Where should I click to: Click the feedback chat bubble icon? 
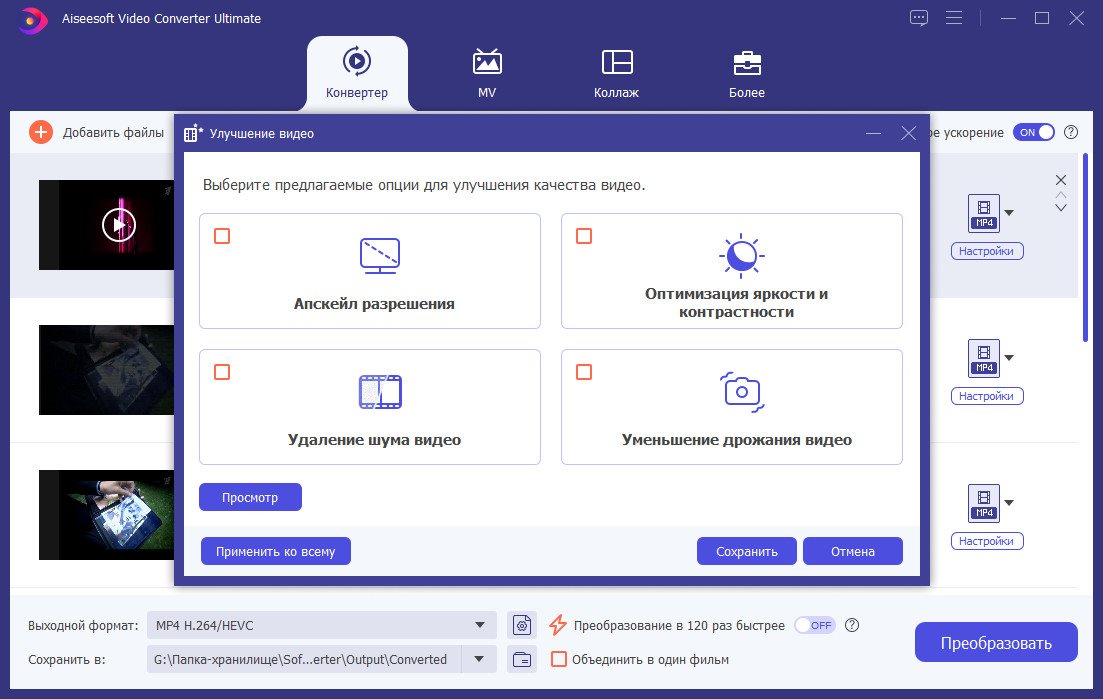pyautogui.click(x=919, y=18)
